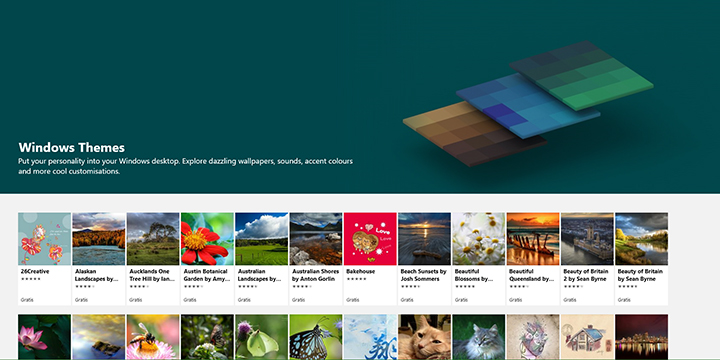Open the Beautiful Blossoms daisy thumbnail

[x=478, y=239]
